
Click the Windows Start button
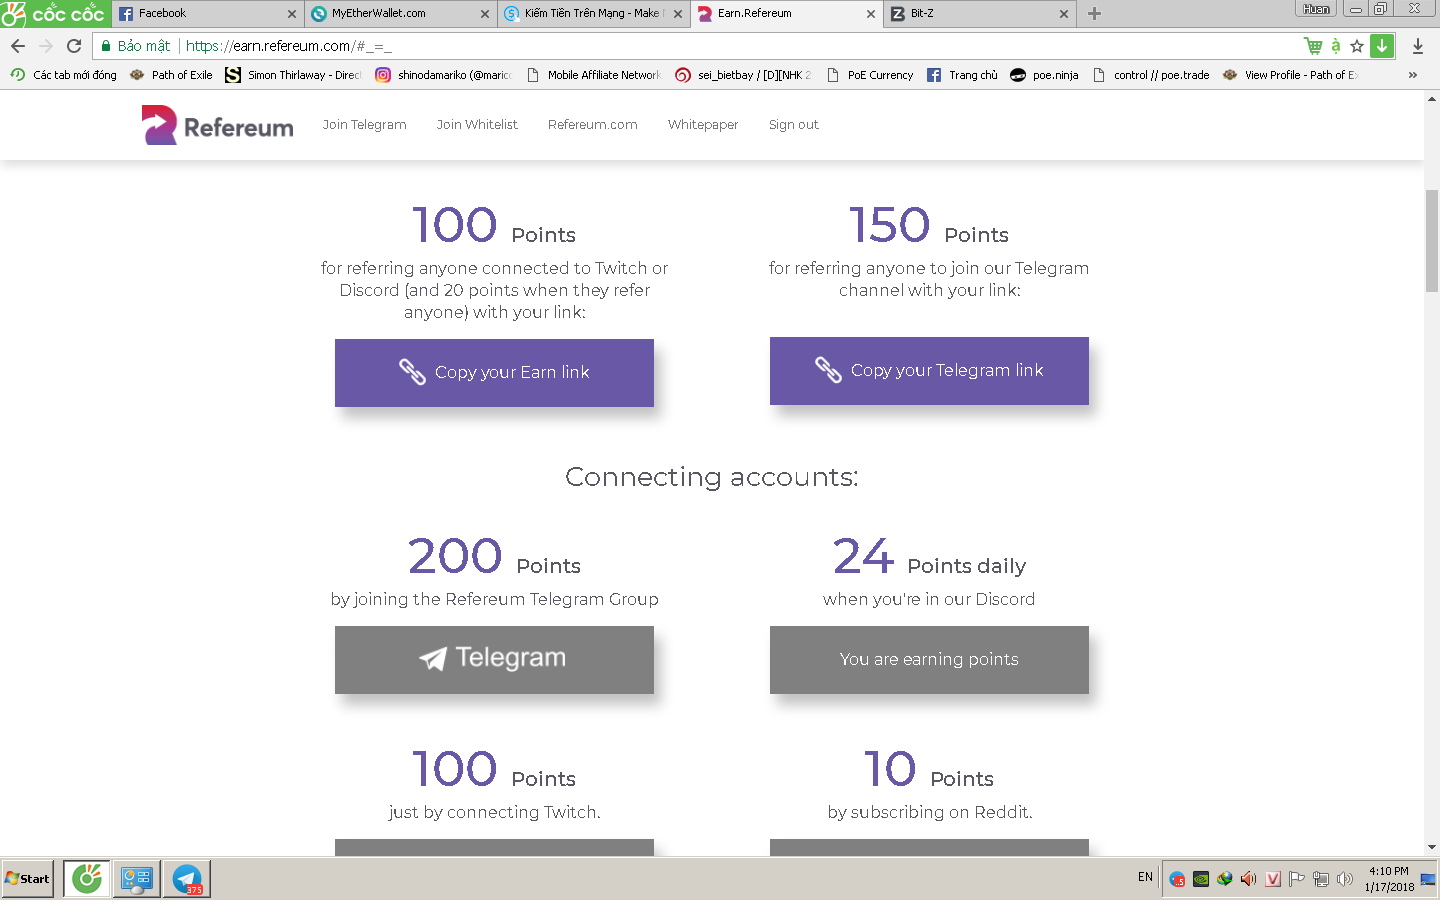click(x=28, y=879)
